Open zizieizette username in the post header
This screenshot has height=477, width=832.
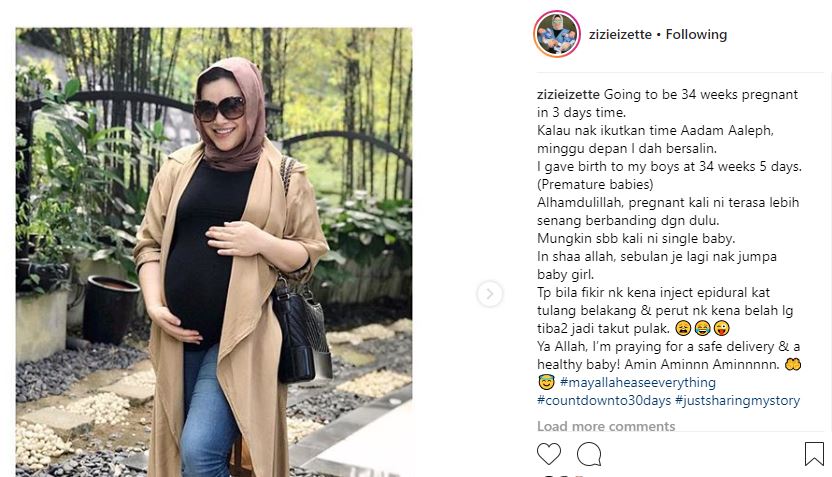tap(620, 34)
